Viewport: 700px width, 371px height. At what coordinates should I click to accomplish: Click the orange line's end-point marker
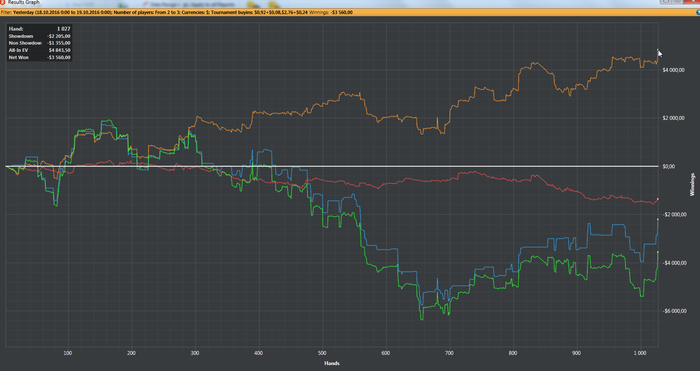point(658,50)
